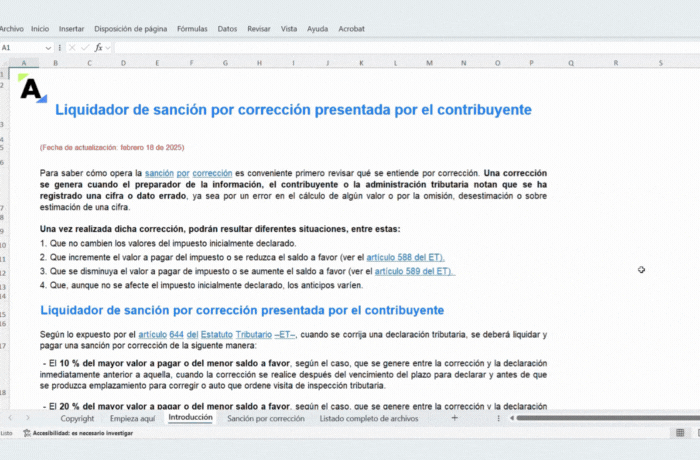Select row 17 header
700x460 pixels.
coord(4,346)
